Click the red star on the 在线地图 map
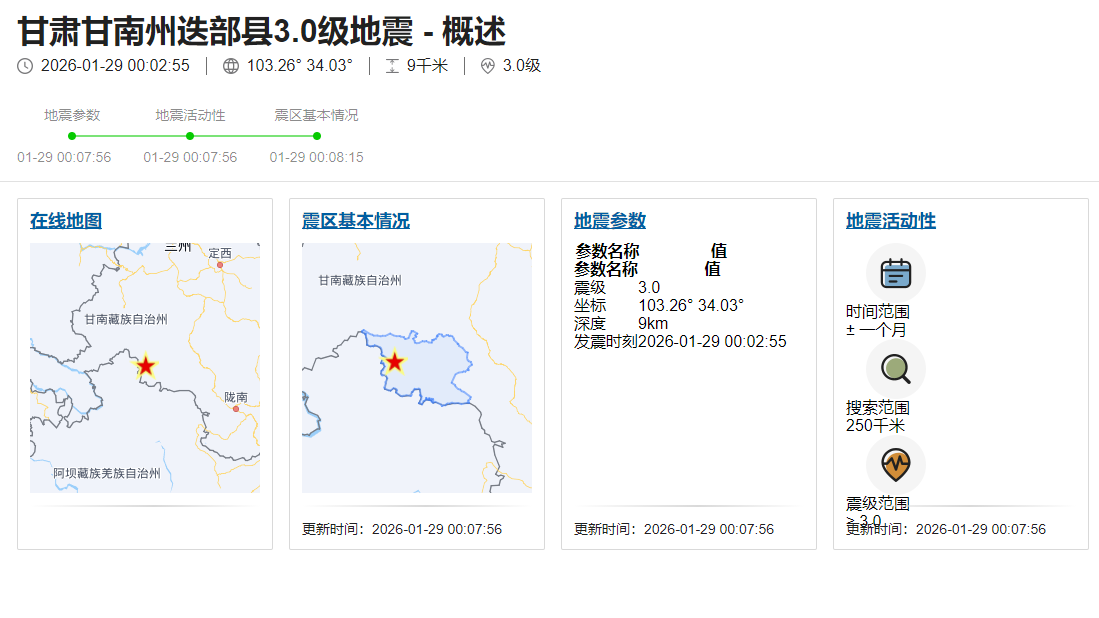The width and height of the screenshot is (1099, 618). pyautogui.click(x=146, y=366)
